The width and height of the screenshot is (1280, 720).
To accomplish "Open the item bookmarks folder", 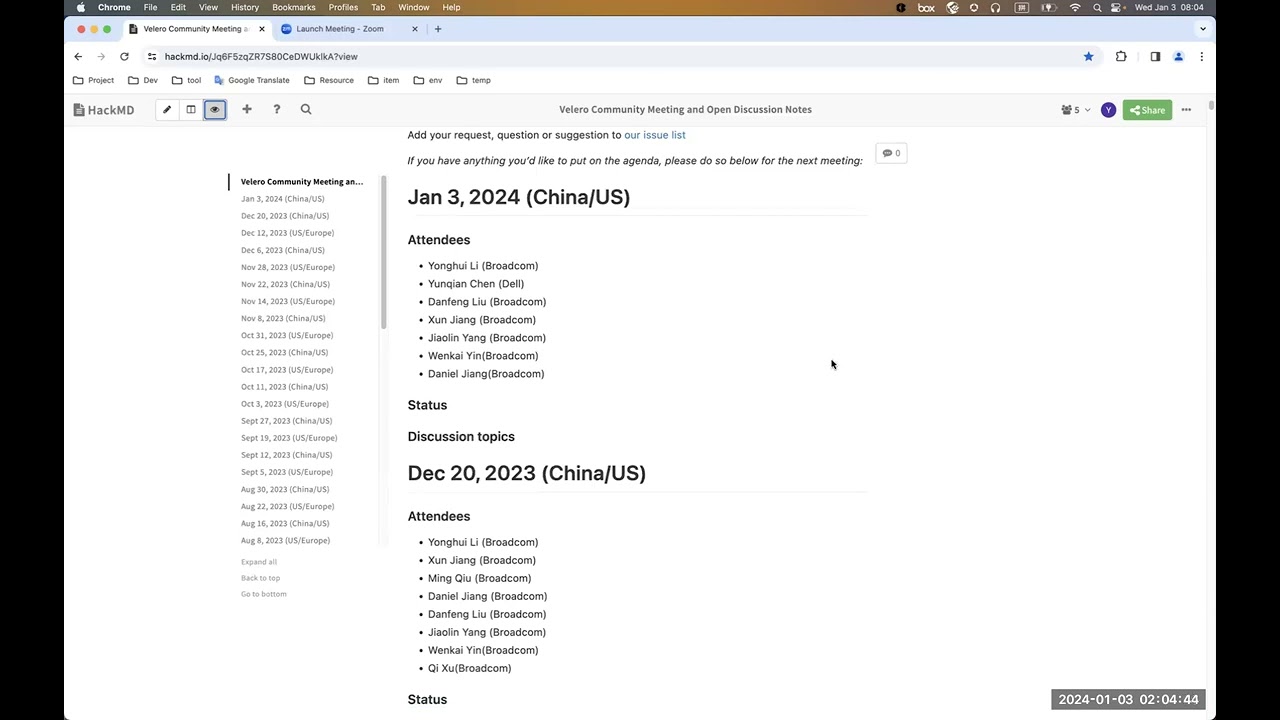I will (383, 80).
